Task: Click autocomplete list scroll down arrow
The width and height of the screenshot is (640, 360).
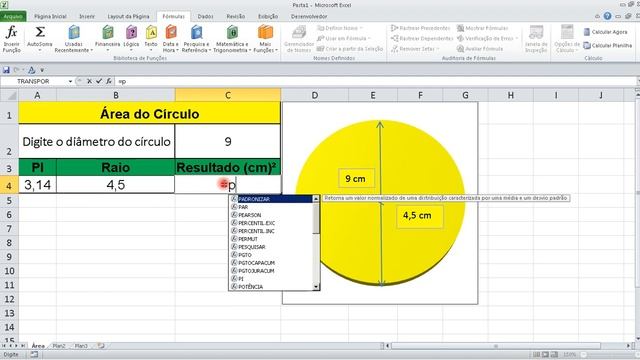Action: tap(316, 287)
